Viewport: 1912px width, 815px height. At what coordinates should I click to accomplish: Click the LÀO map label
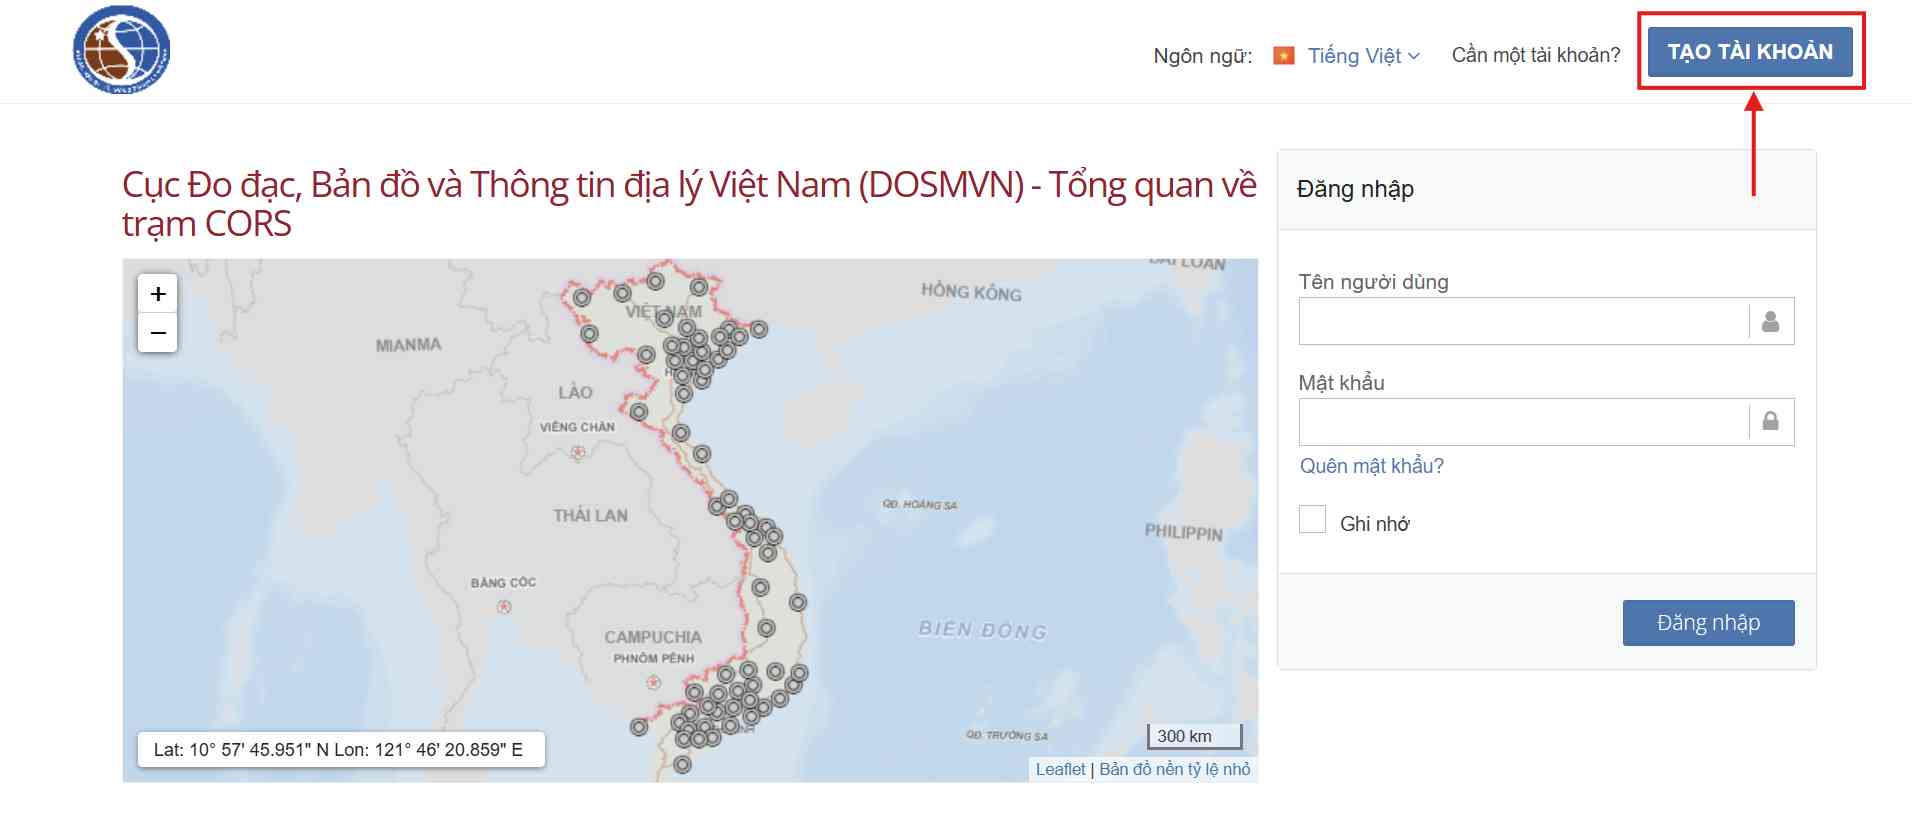point(575,392)
